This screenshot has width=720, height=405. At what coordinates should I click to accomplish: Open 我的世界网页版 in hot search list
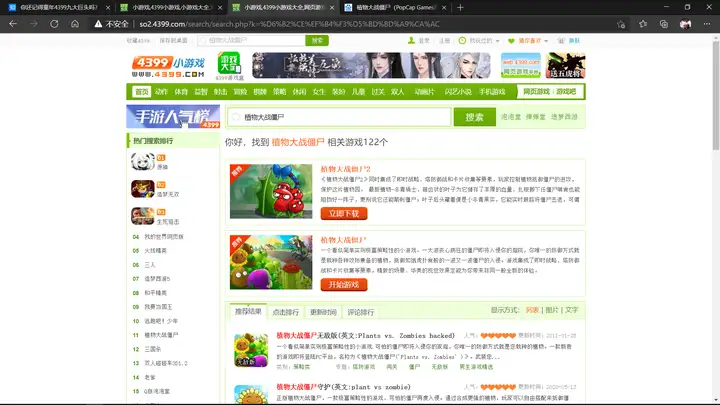(x=164, y=236)
